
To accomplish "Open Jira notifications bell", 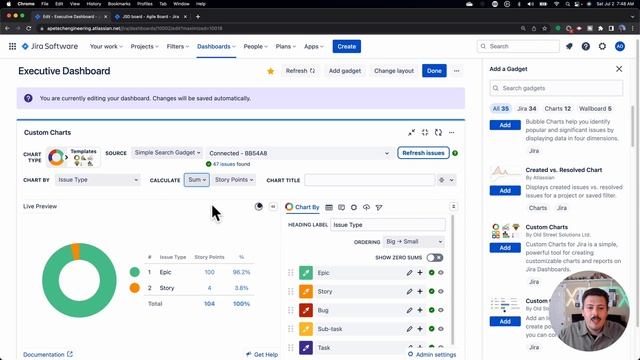I will pos(569,47).
